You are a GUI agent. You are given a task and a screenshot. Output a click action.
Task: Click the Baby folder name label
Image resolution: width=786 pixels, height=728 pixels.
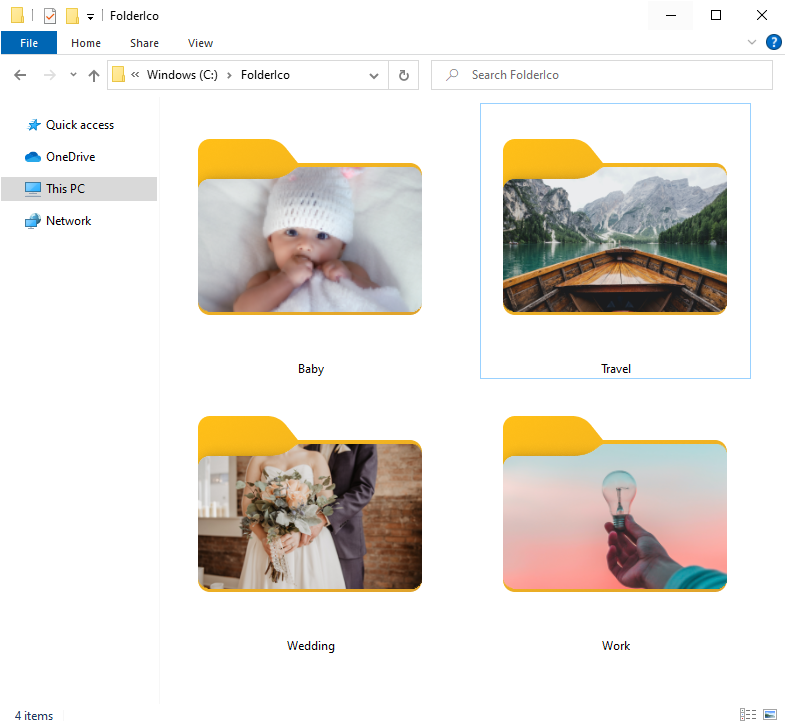pos(311,369)
